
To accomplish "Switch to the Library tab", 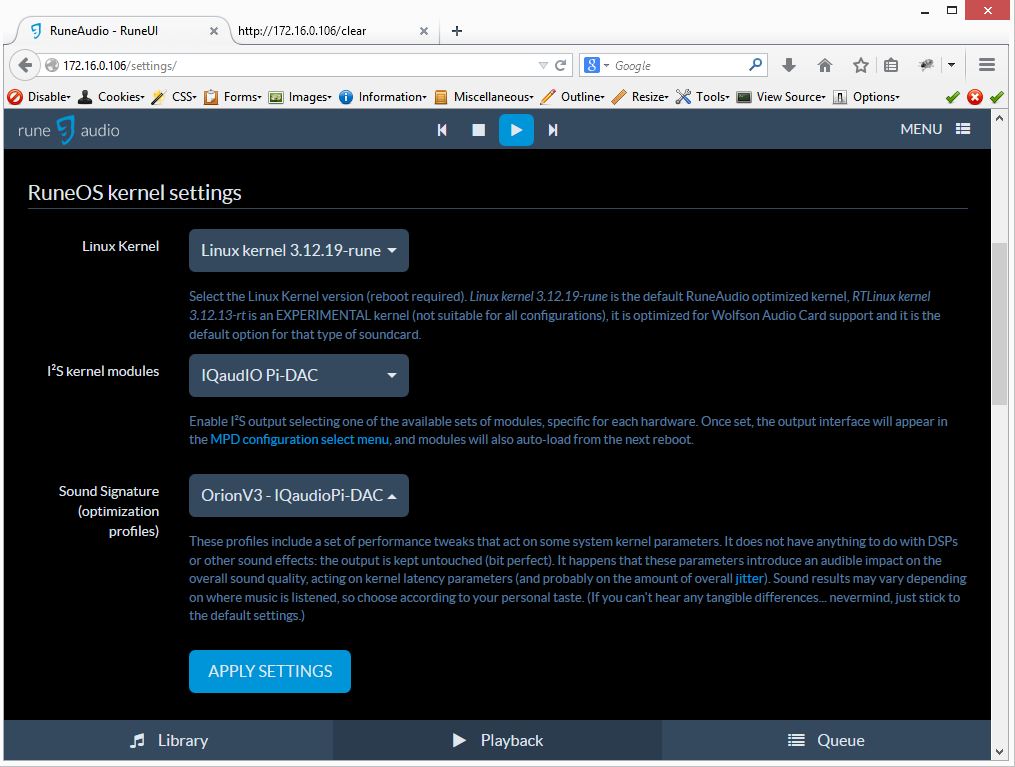I will (168, 740).
